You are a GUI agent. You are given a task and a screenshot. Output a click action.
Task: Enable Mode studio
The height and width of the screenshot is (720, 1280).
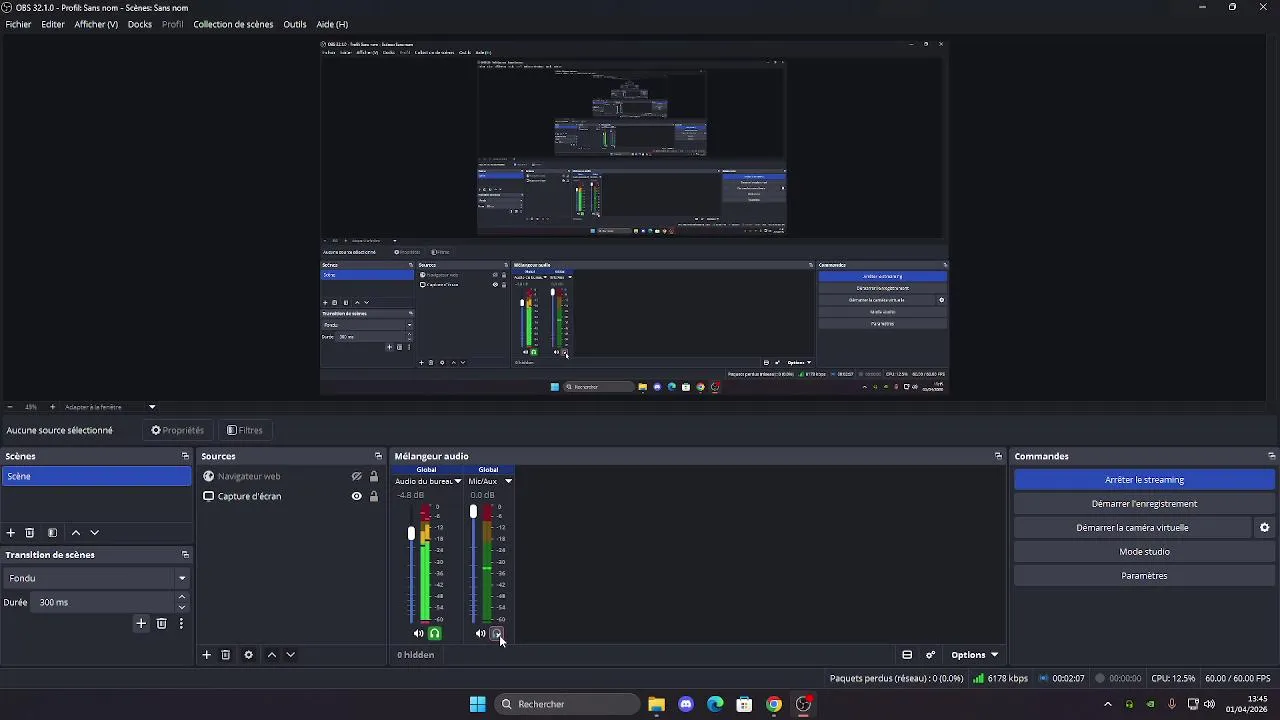click(1144, 552)
